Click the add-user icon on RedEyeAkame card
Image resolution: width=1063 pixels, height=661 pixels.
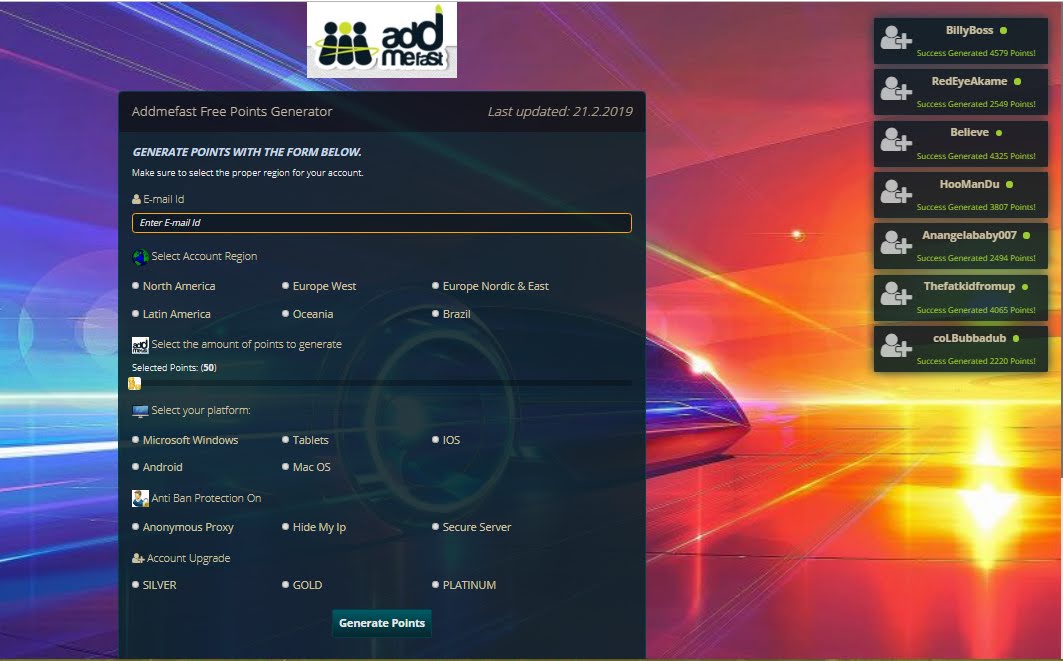[896, 89]
